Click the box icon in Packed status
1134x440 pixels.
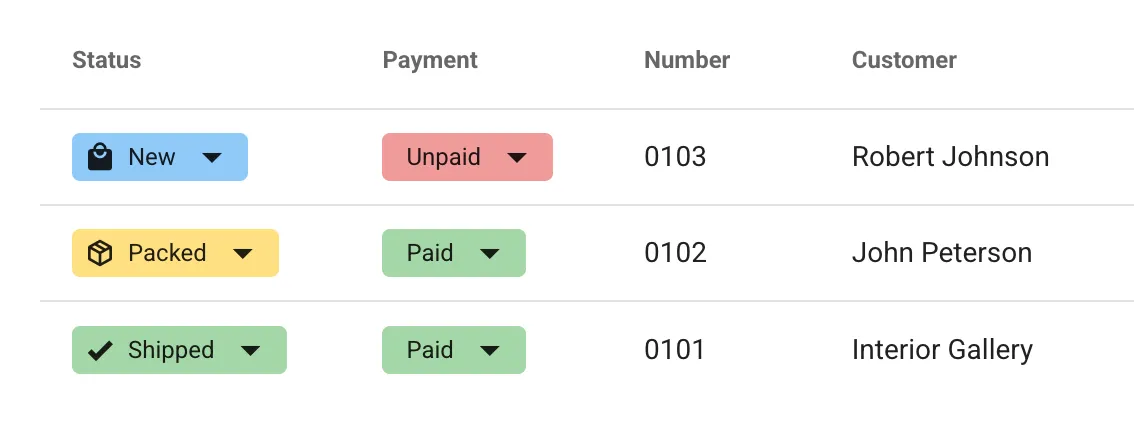pyautogui.click(x=100, y=253)
